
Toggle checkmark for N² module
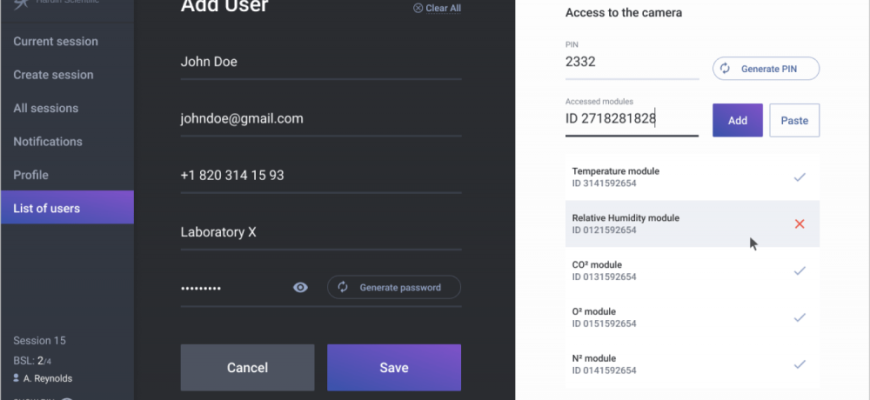tap(799, 365)
